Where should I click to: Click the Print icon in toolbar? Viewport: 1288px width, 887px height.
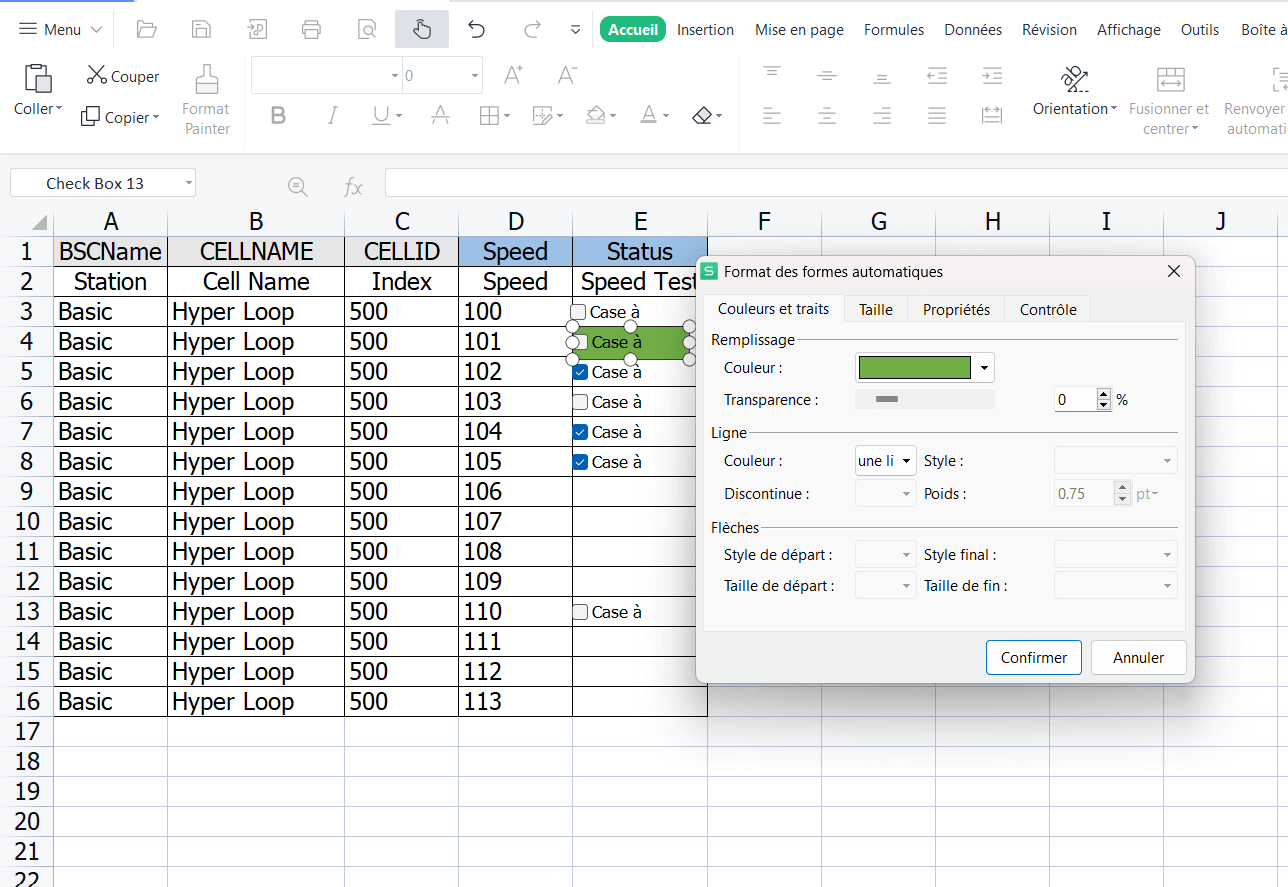(x=311, y=30)
